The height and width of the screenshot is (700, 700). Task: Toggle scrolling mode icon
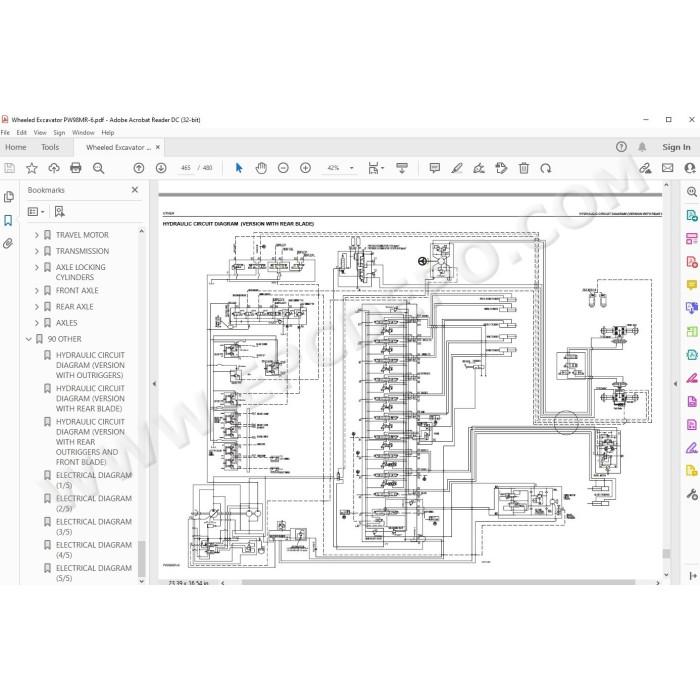click(402, 168)
